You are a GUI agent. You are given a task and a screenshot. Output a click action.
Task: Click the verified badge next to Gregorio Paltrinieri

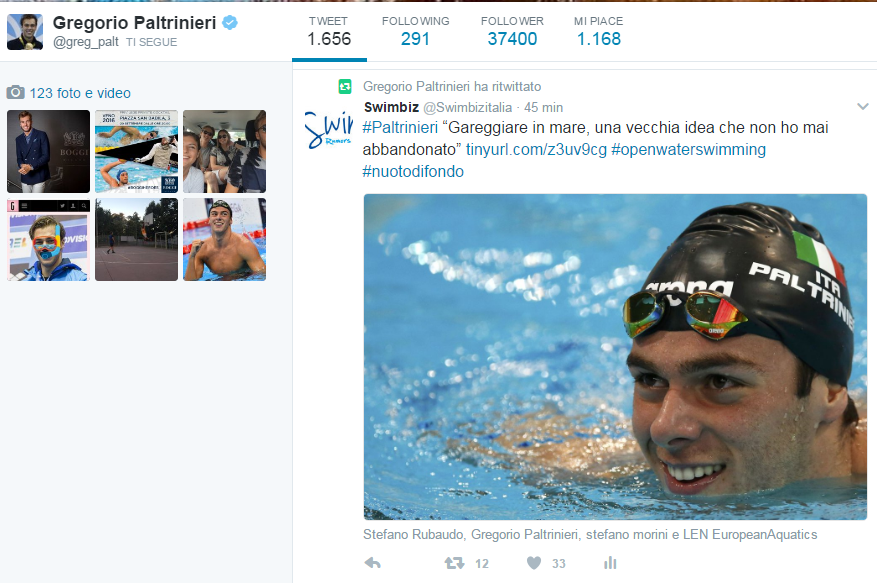pyautogui.click(x=230, y=22)
